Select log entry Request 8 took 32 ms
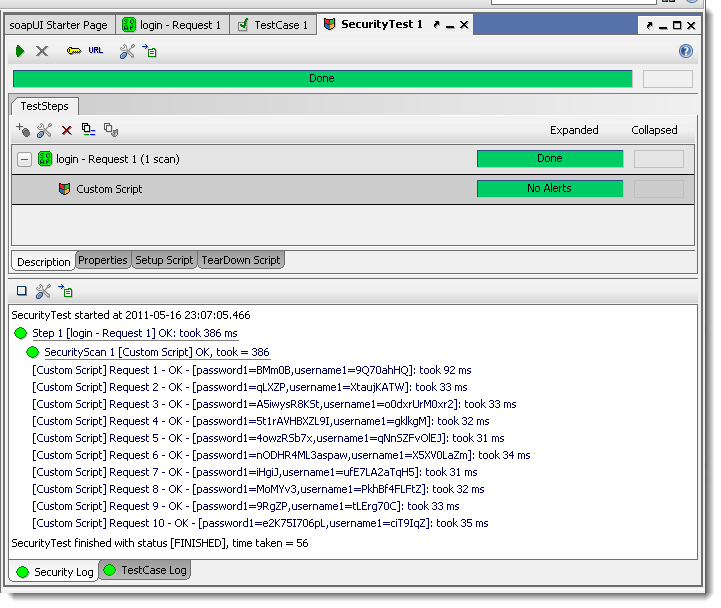 [x=258, y=489]
